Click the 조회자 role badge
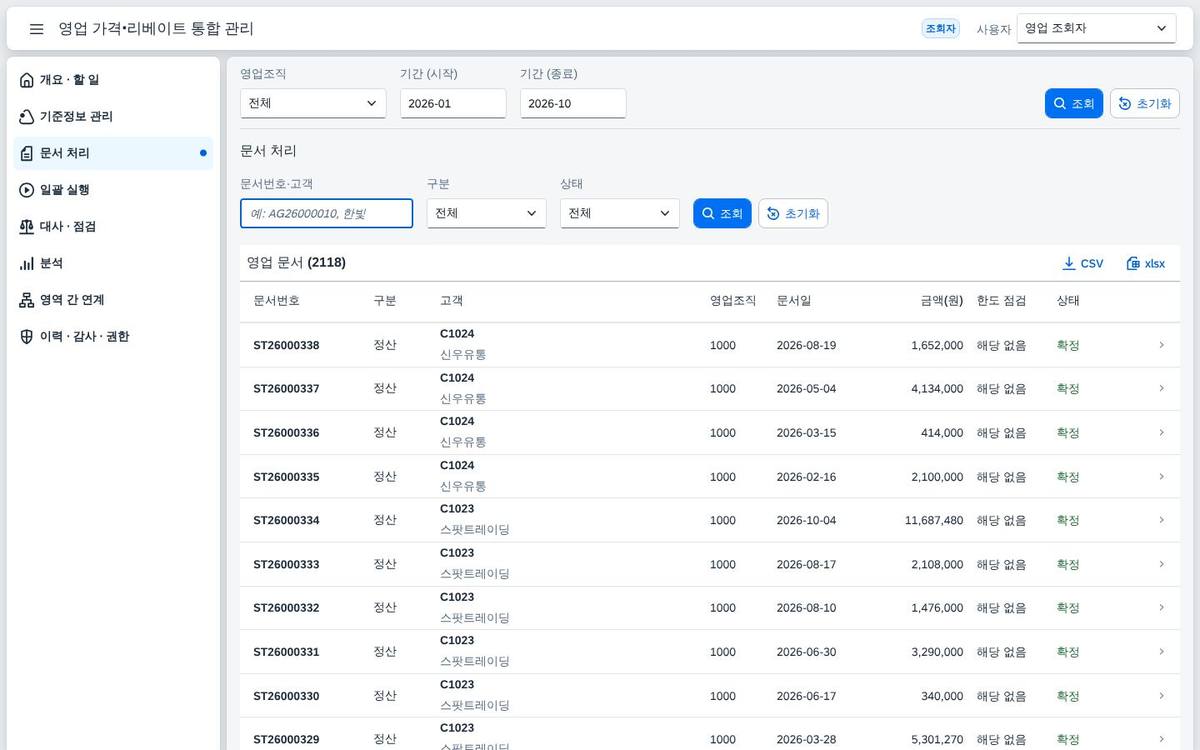This screenshot has width=1200, height=750. point(940,29)
